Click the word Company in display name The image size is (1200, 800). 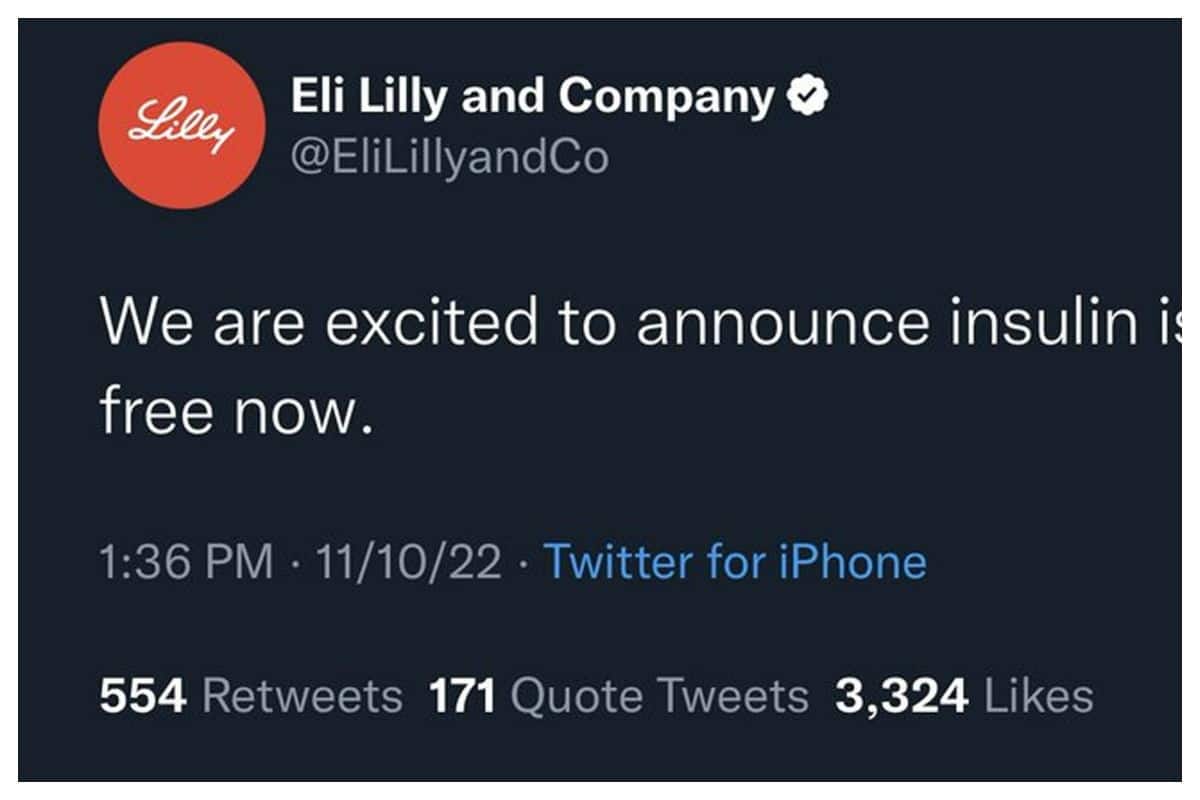pyautogui.click(x=667, y=99)
